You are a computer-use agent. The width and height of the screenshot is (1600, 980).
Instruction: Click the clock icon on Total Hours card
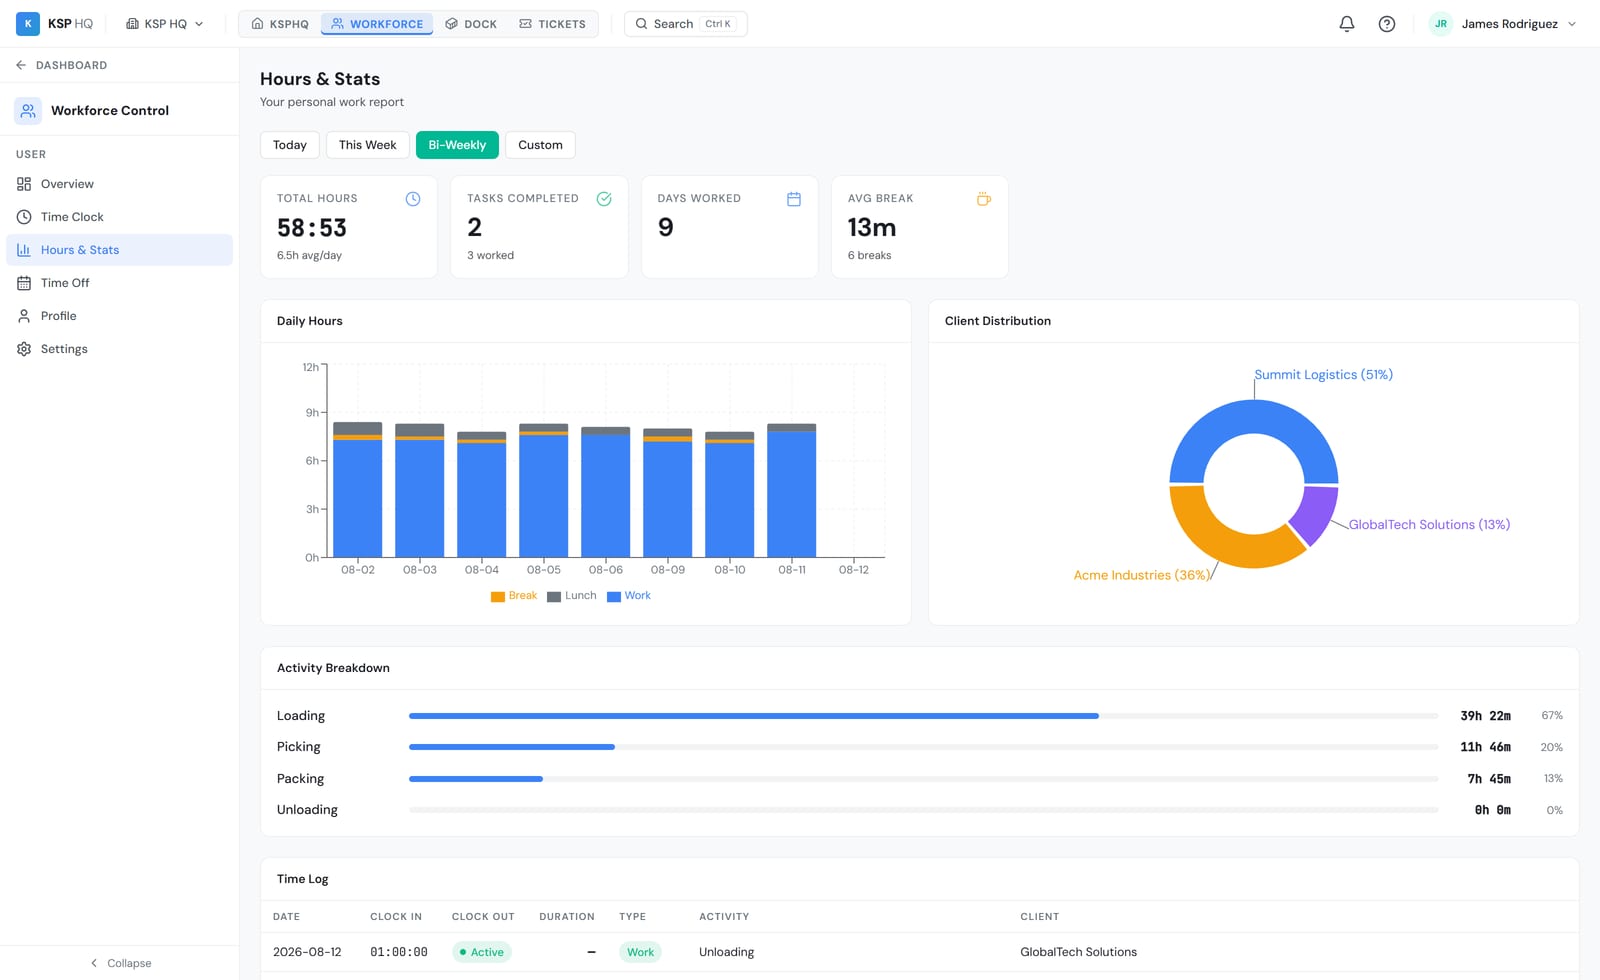click(x=413, y=199)
